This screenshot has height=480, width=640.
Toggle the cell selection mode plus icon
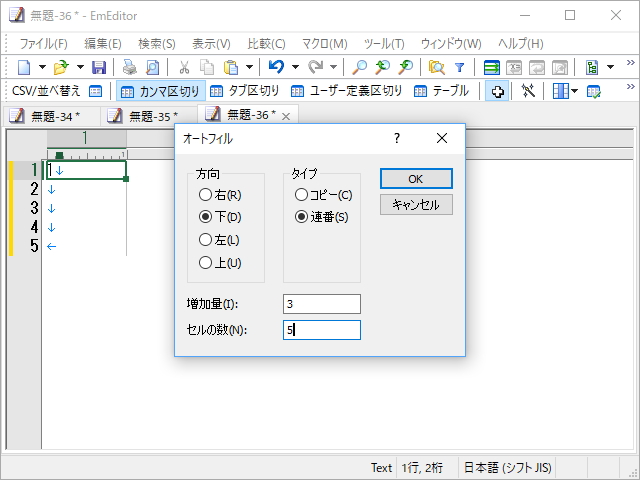click(497, 91)
